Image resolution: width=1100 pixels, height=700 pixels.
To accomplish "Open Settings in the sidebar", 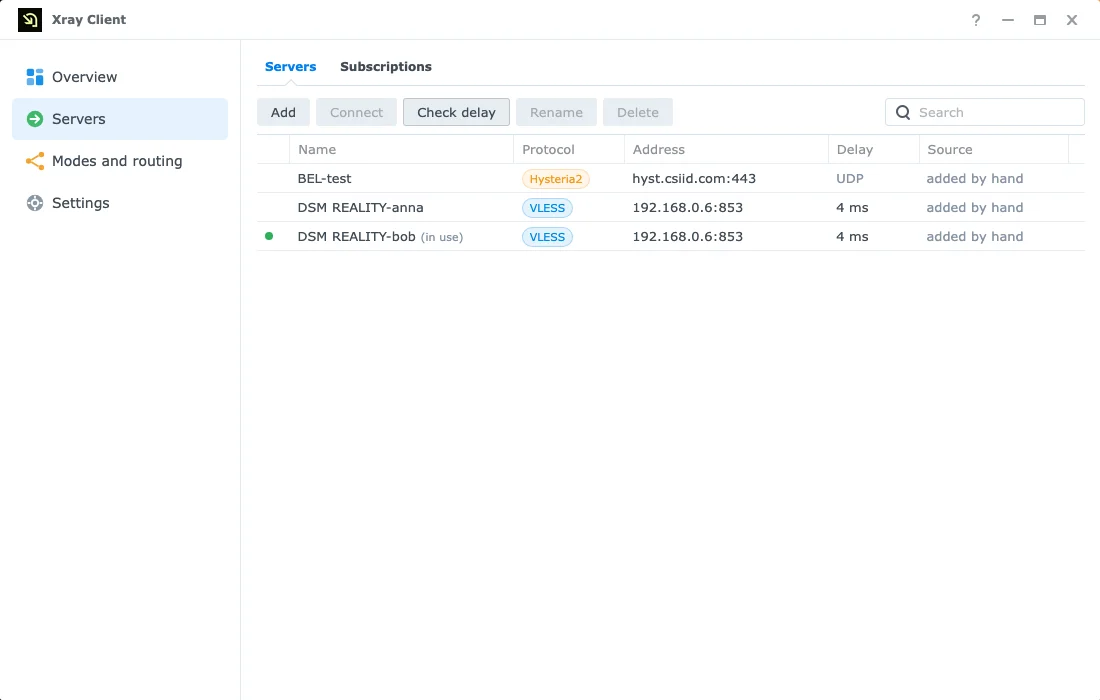I will point(120,203).
